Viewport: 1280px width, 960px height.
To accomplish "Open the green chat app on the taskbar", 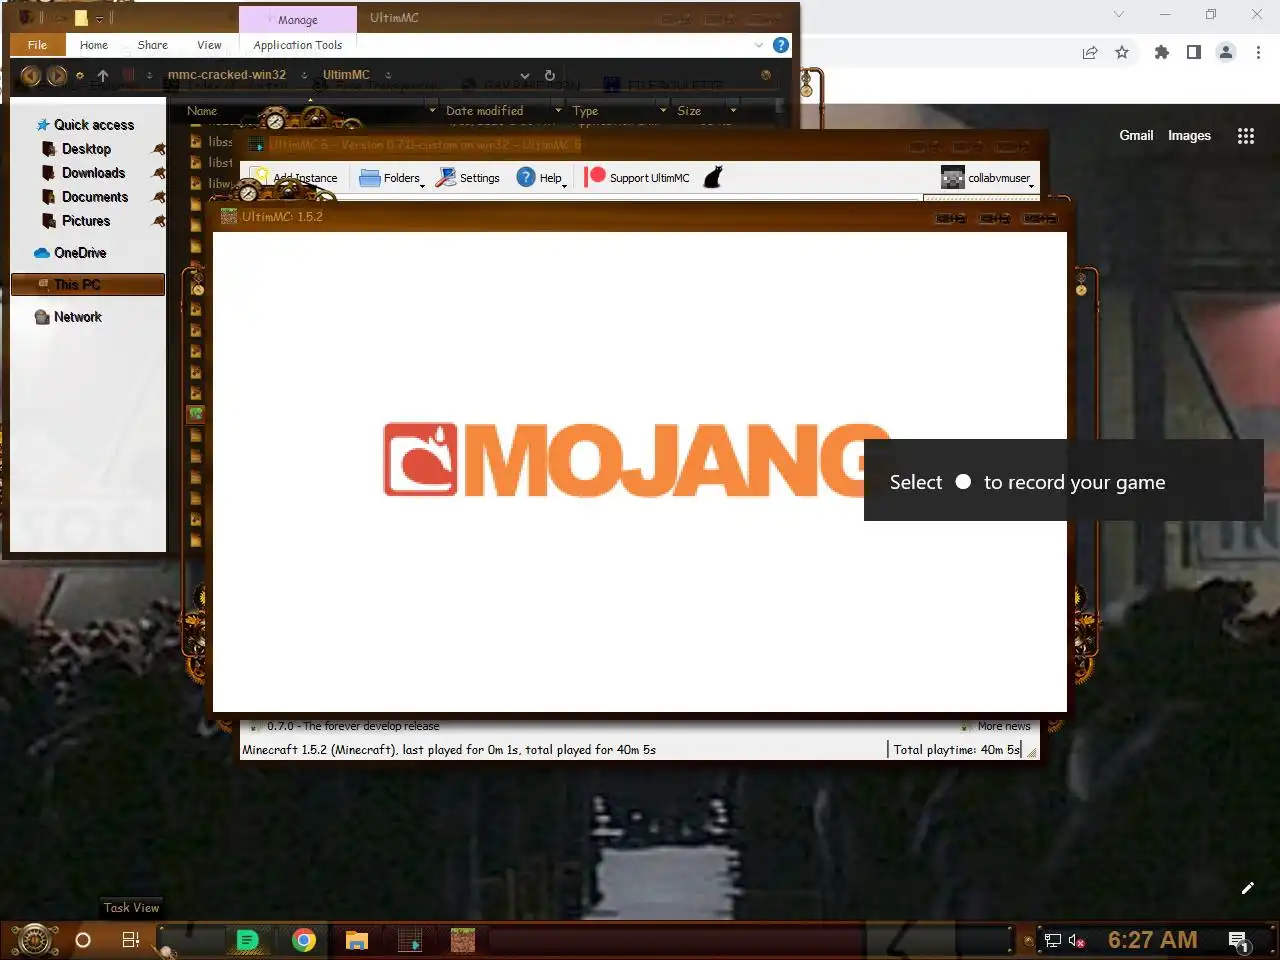I will [247, 940].
